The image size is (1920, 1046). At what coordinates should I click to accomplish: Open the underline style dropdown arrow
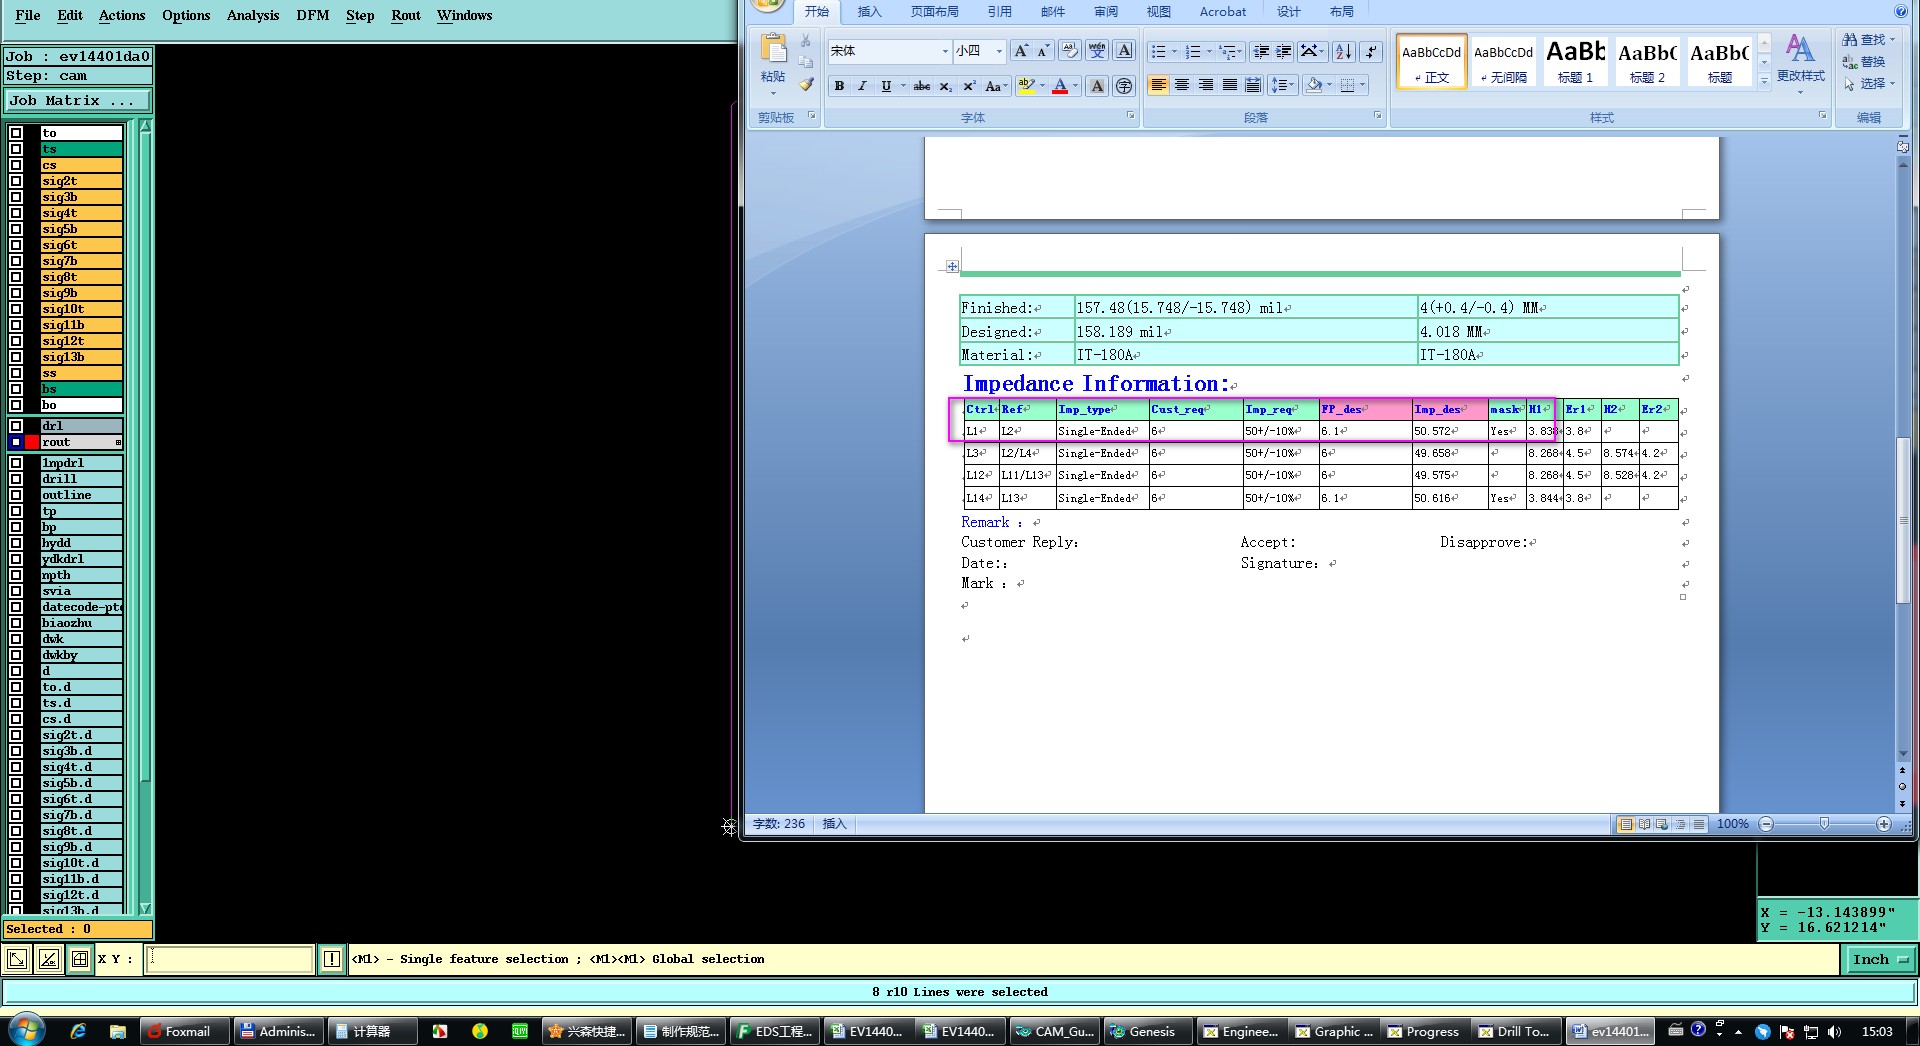tap(902, 86)
